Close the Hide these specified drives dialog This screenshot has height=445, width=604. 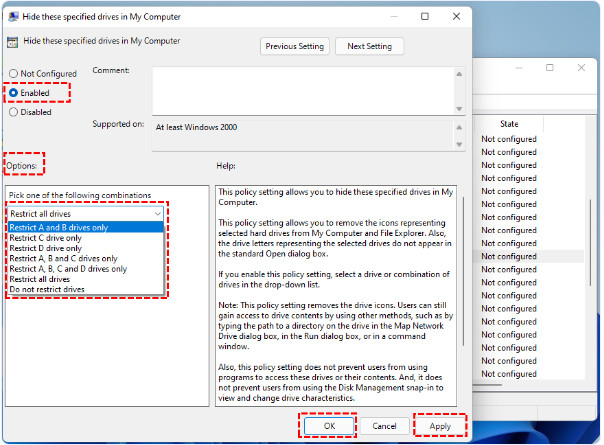tap(456, 16)
